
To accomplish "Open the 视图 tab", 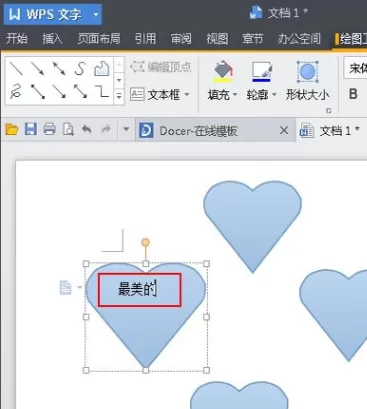I will click(x=217, y=39).
